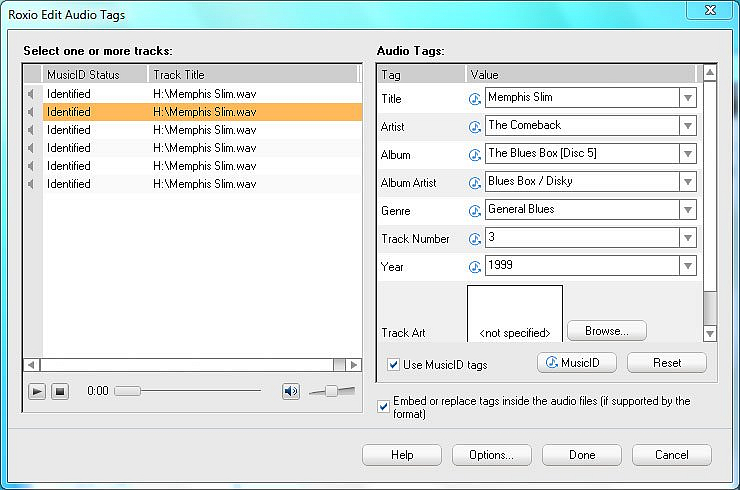The image size is (740, 490).
Task: Expand the Year dropdown showing 1999
Action: [687, 266]
